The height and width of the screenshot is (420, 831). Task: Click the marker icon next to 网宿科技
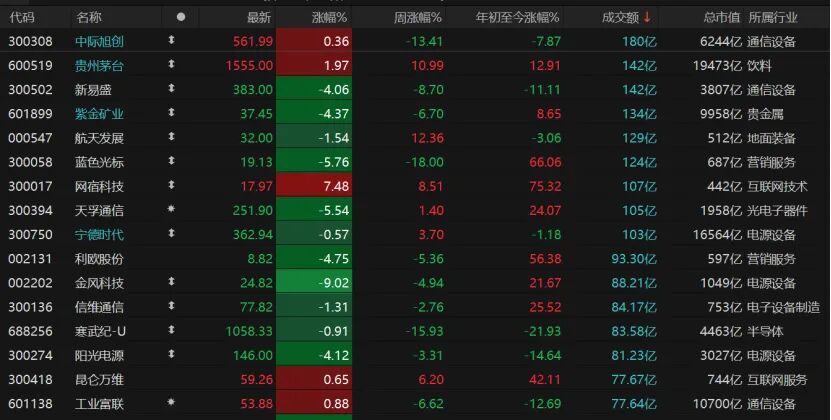click(171, 186)
